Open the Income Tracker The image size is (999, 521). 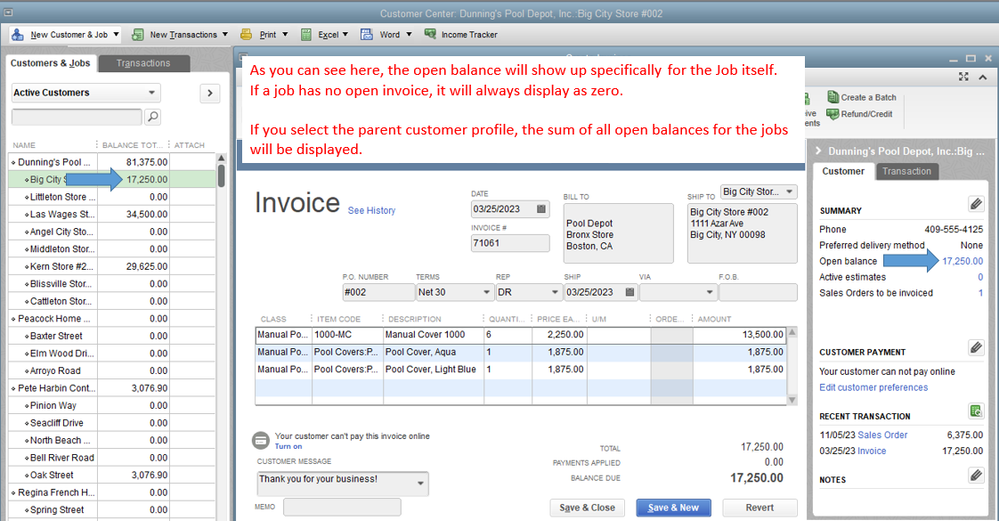[x=461, y=34]
